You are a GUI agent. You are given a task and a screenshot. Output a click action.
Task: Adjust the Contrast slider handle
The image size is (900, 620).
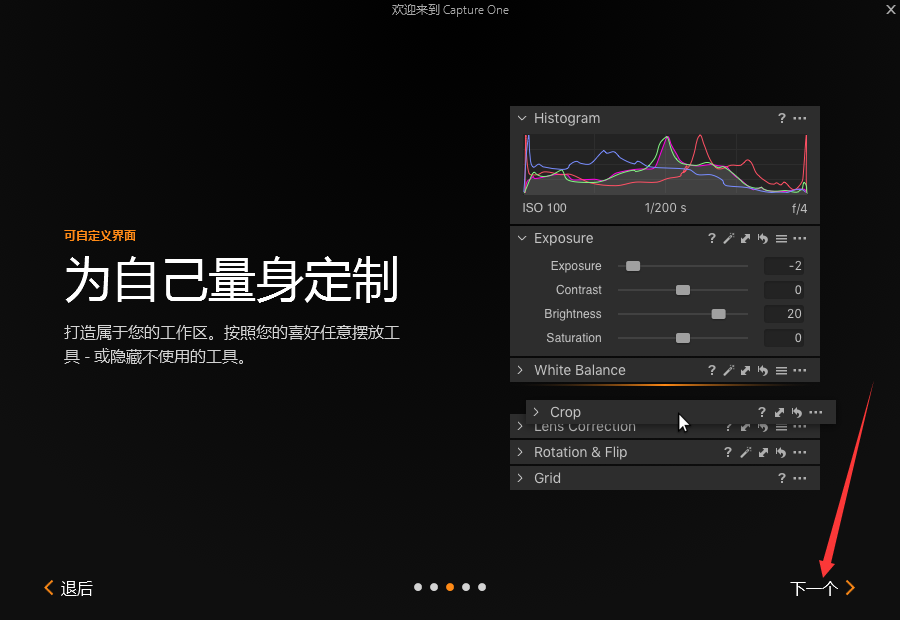(x=683, y=290)
